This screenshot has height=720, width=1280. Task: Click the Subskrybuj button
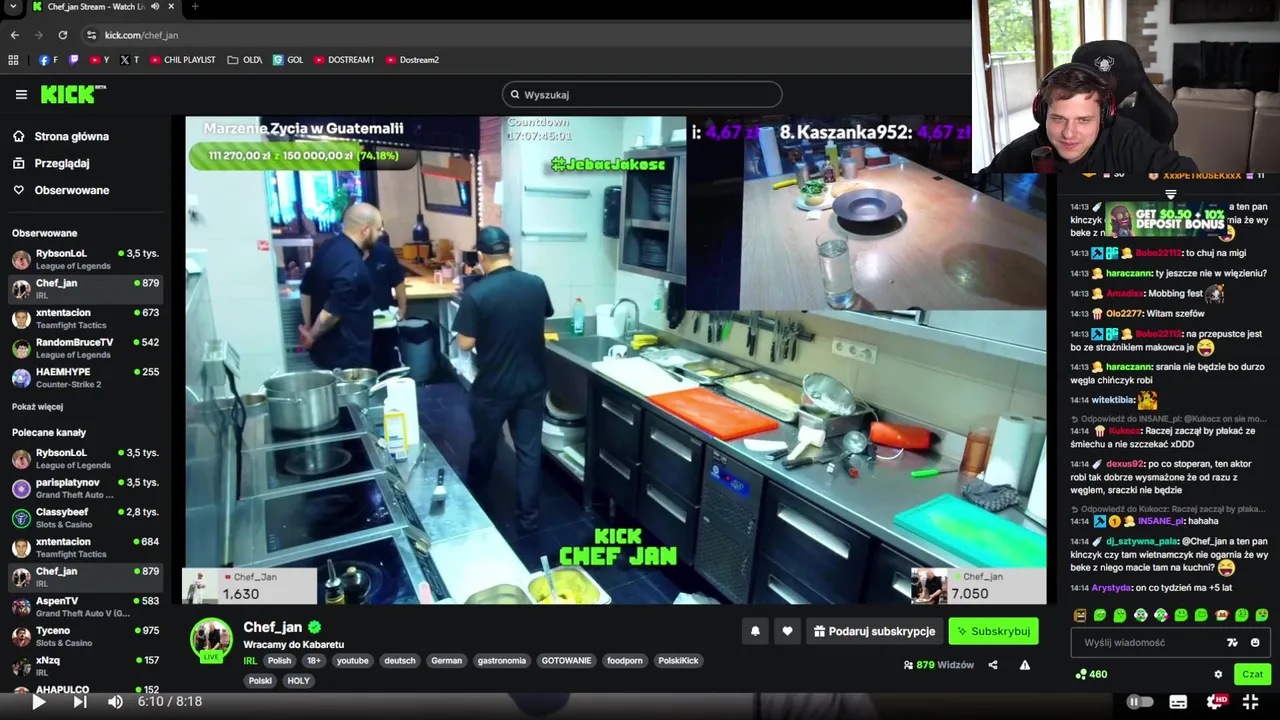(x=993, y=631)
